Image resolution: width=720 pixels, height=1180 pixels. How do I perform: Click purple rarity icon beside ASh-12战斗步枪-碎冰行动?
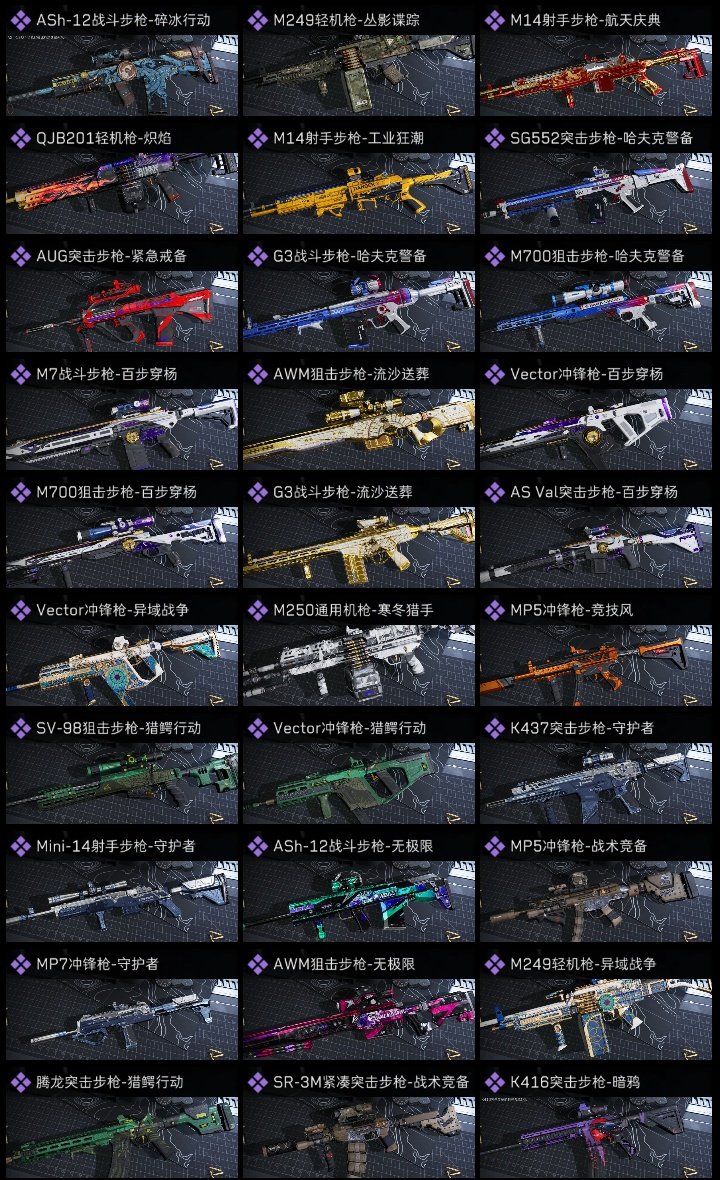20,20
